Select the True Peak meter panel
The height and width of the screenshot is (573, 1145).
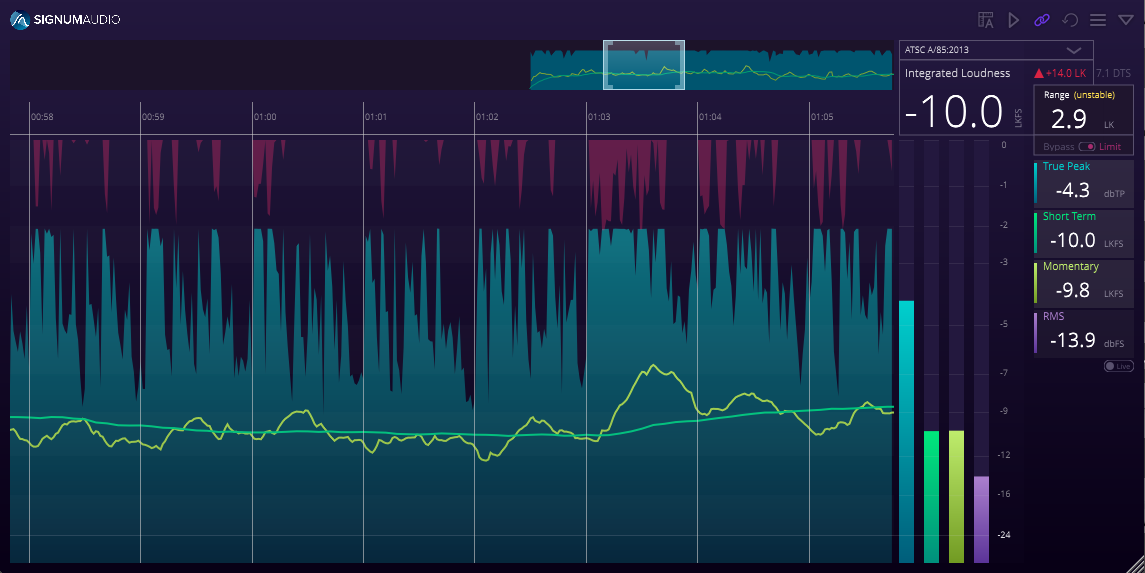(1084, 182)
